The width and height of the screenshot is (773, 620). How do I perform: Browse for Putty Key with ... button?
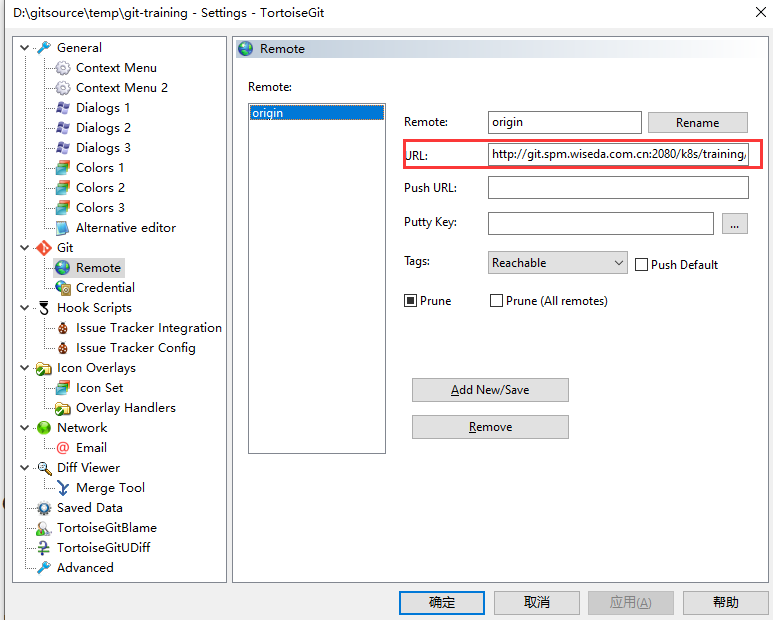(735, 224)
